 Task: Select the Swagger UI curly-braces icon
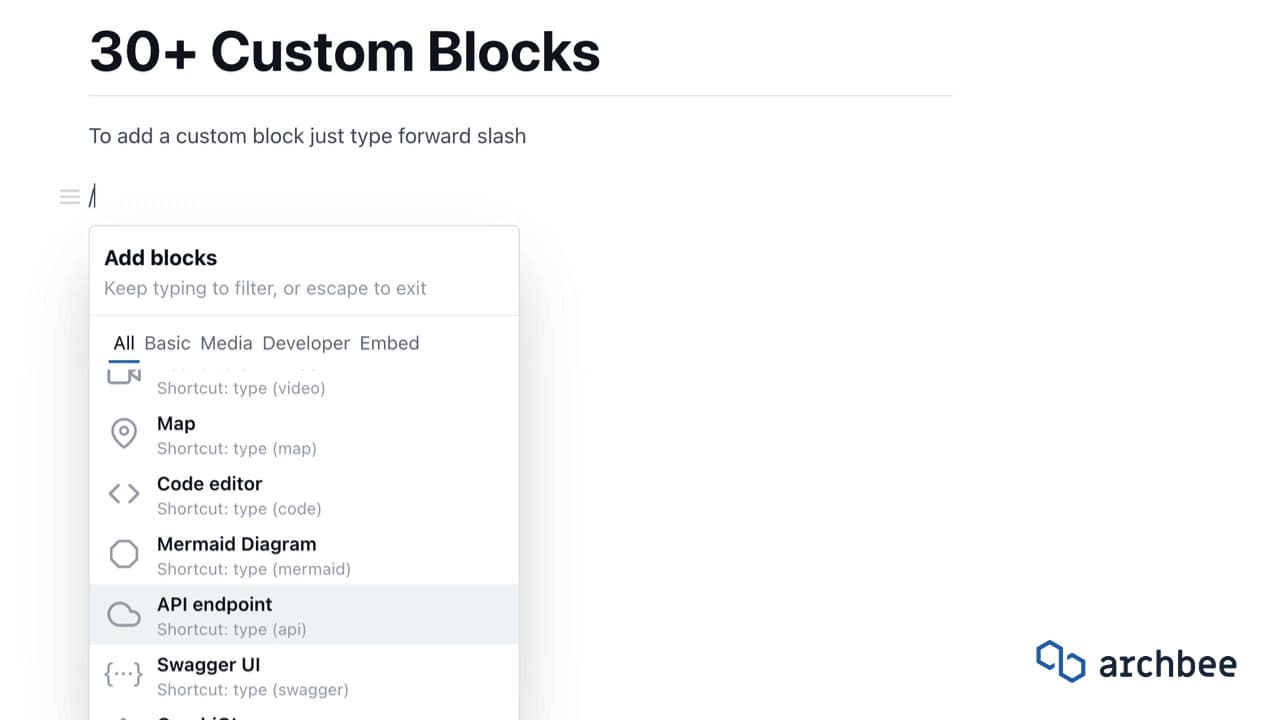(x=124, y=673)
